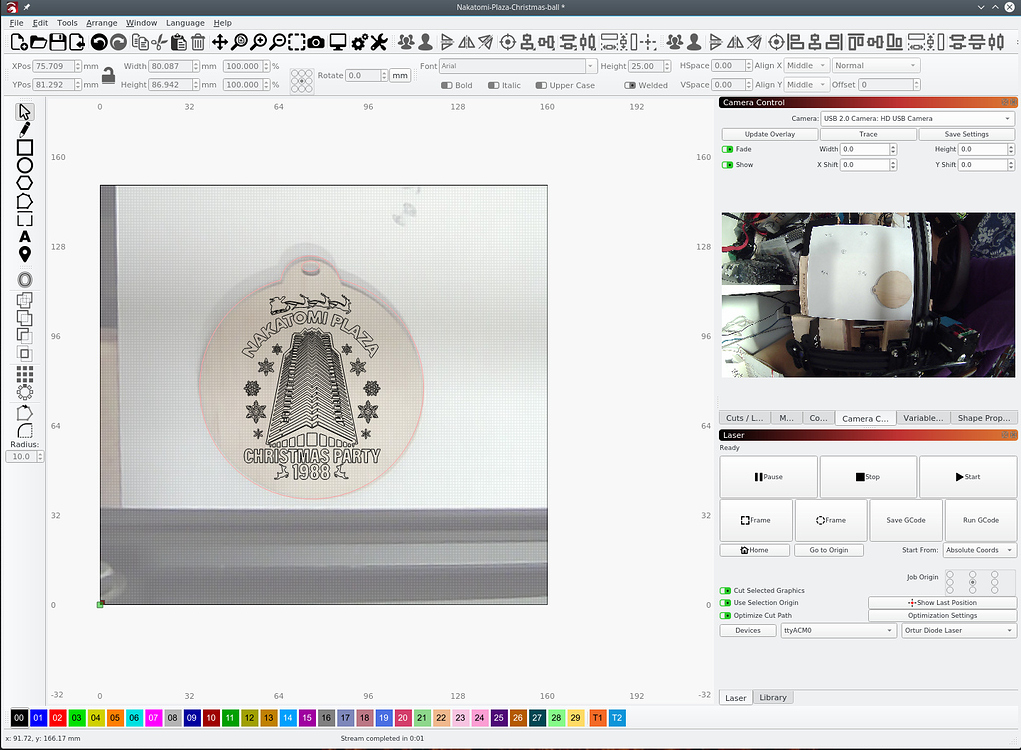The height and width of the screenshot is (750, 1021).
Task: Click the undo arrow icon
Action: coord(99,42)
